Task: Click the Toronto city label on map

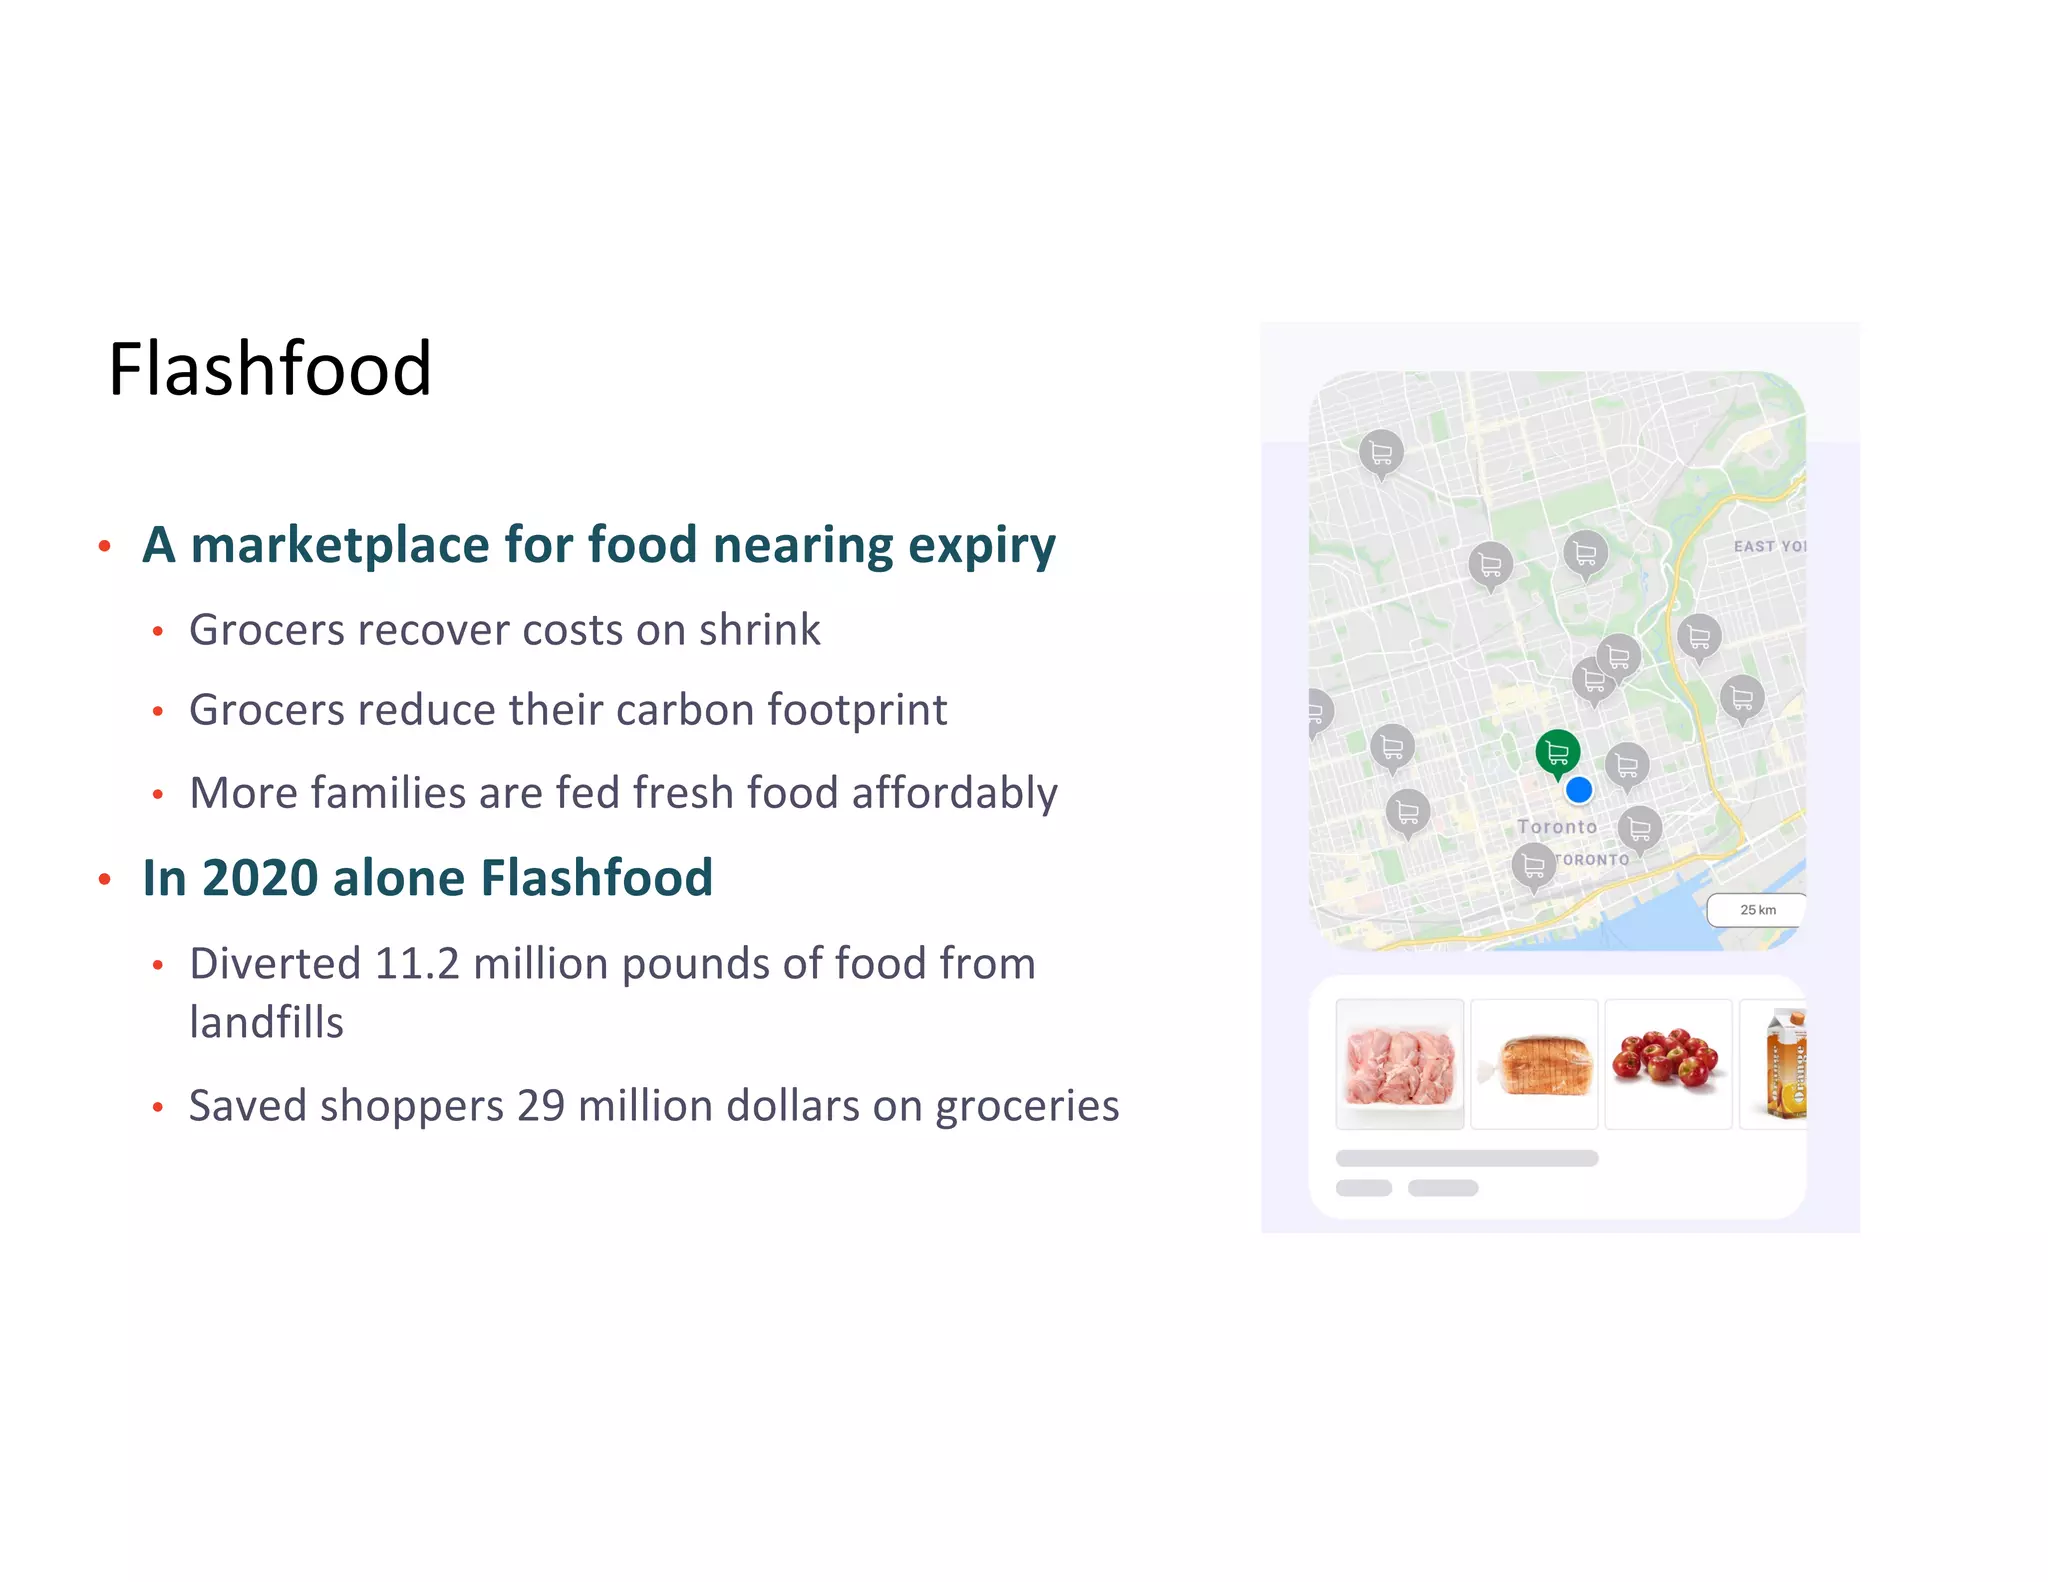Action: tap(1557, 827)
